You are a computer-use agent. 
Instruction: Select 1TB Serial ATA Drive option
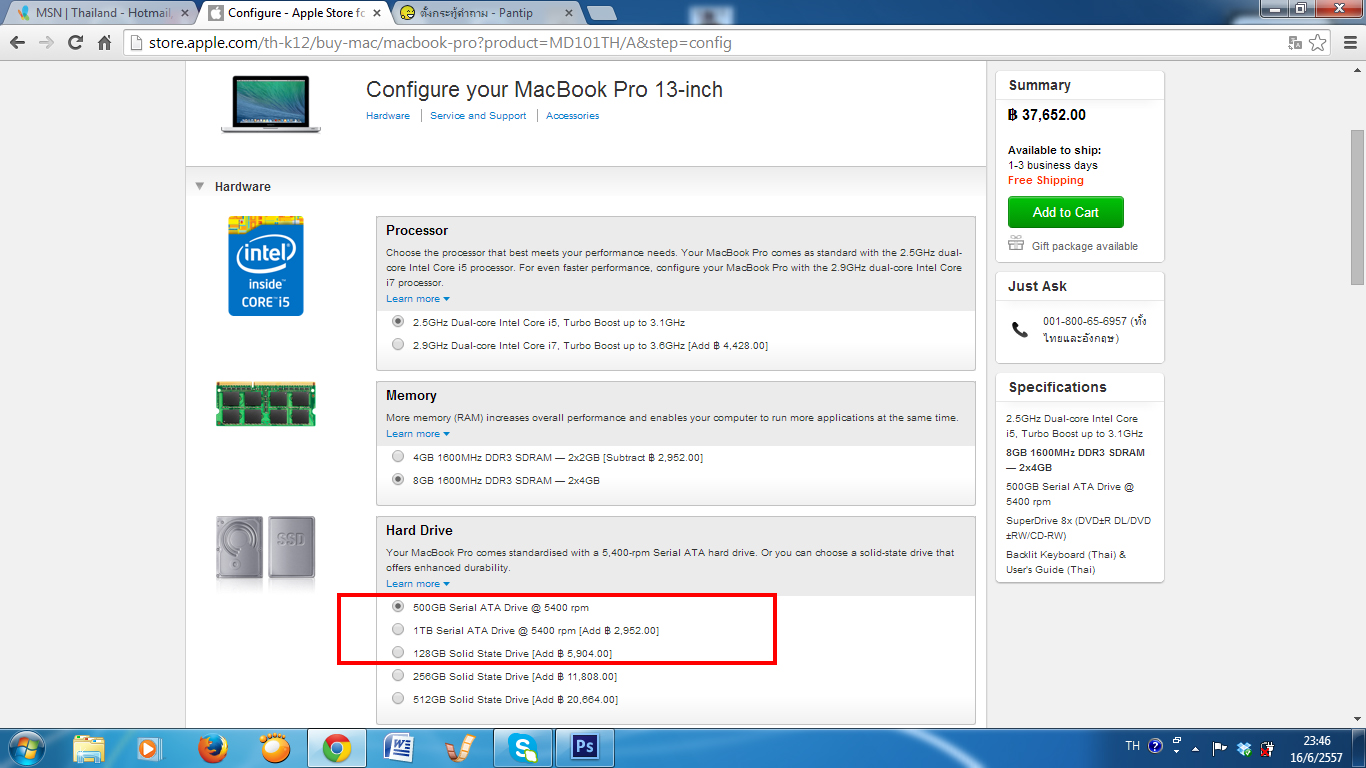398,630
